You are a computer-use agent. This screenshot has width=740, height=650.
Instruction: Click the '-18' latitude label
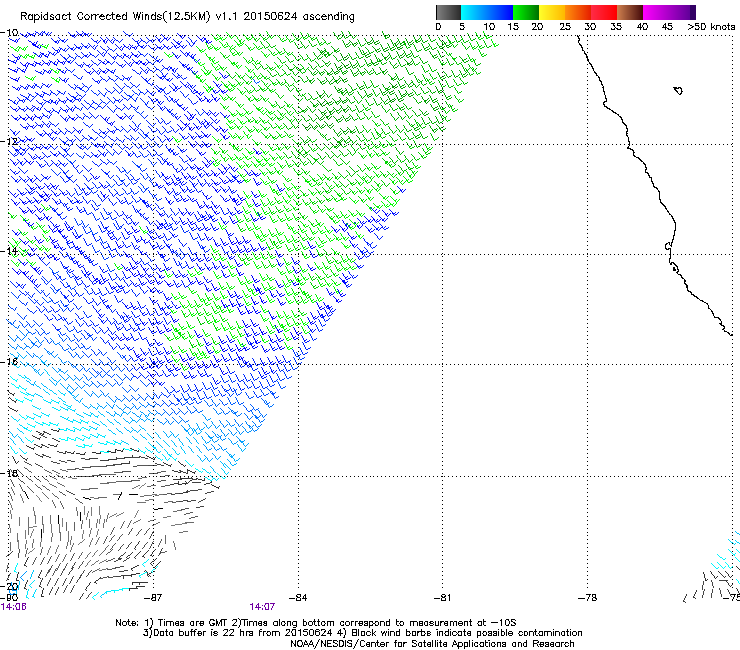tap(9, 473)
